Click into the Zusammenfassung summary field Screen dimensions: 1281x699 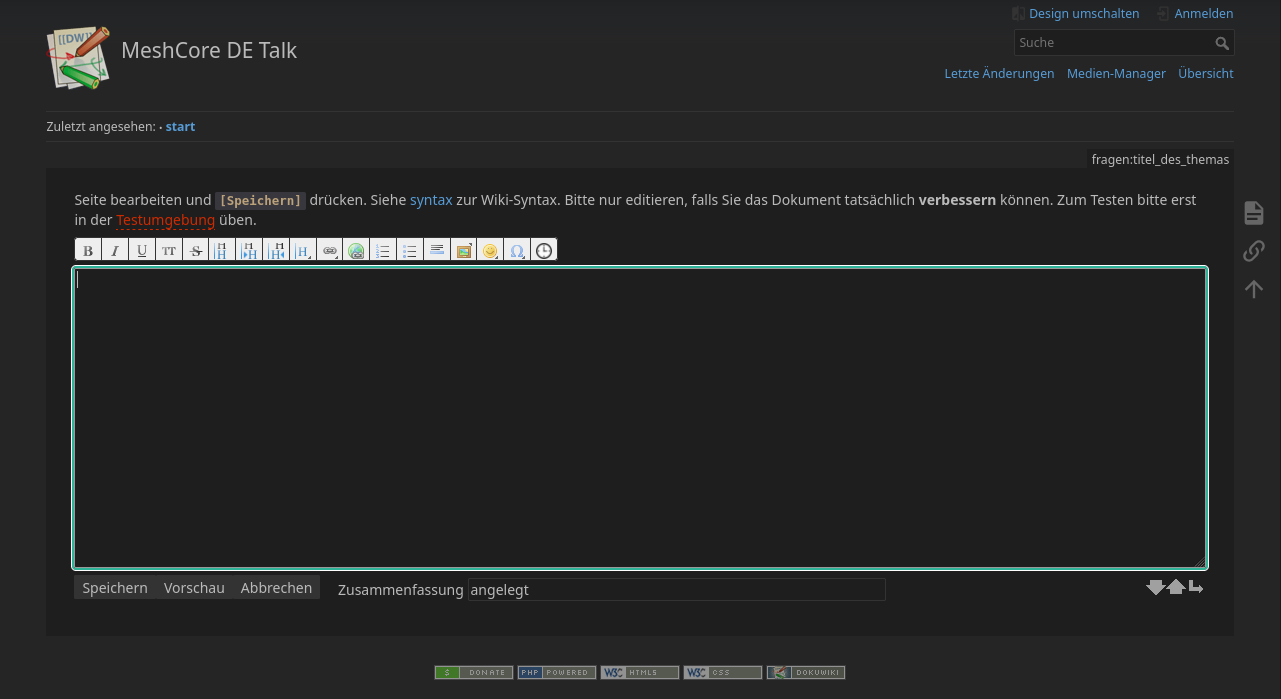click(x=676, y=590)
